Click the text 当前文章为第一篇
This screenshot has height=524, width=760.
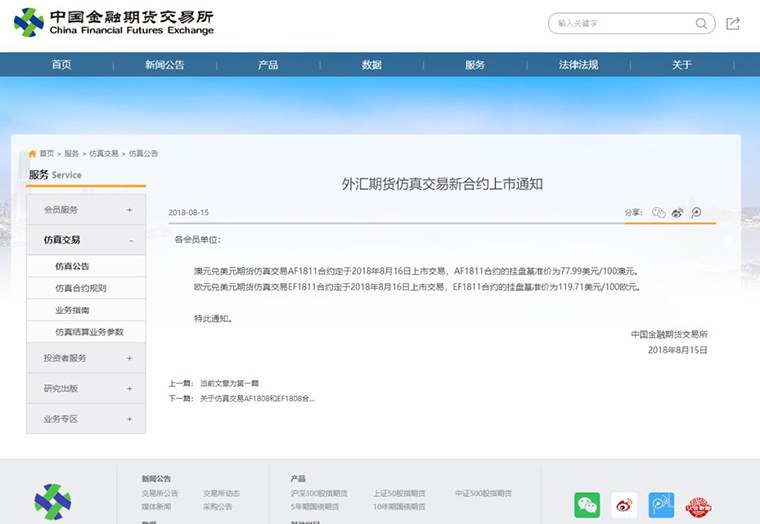point(229,383)
